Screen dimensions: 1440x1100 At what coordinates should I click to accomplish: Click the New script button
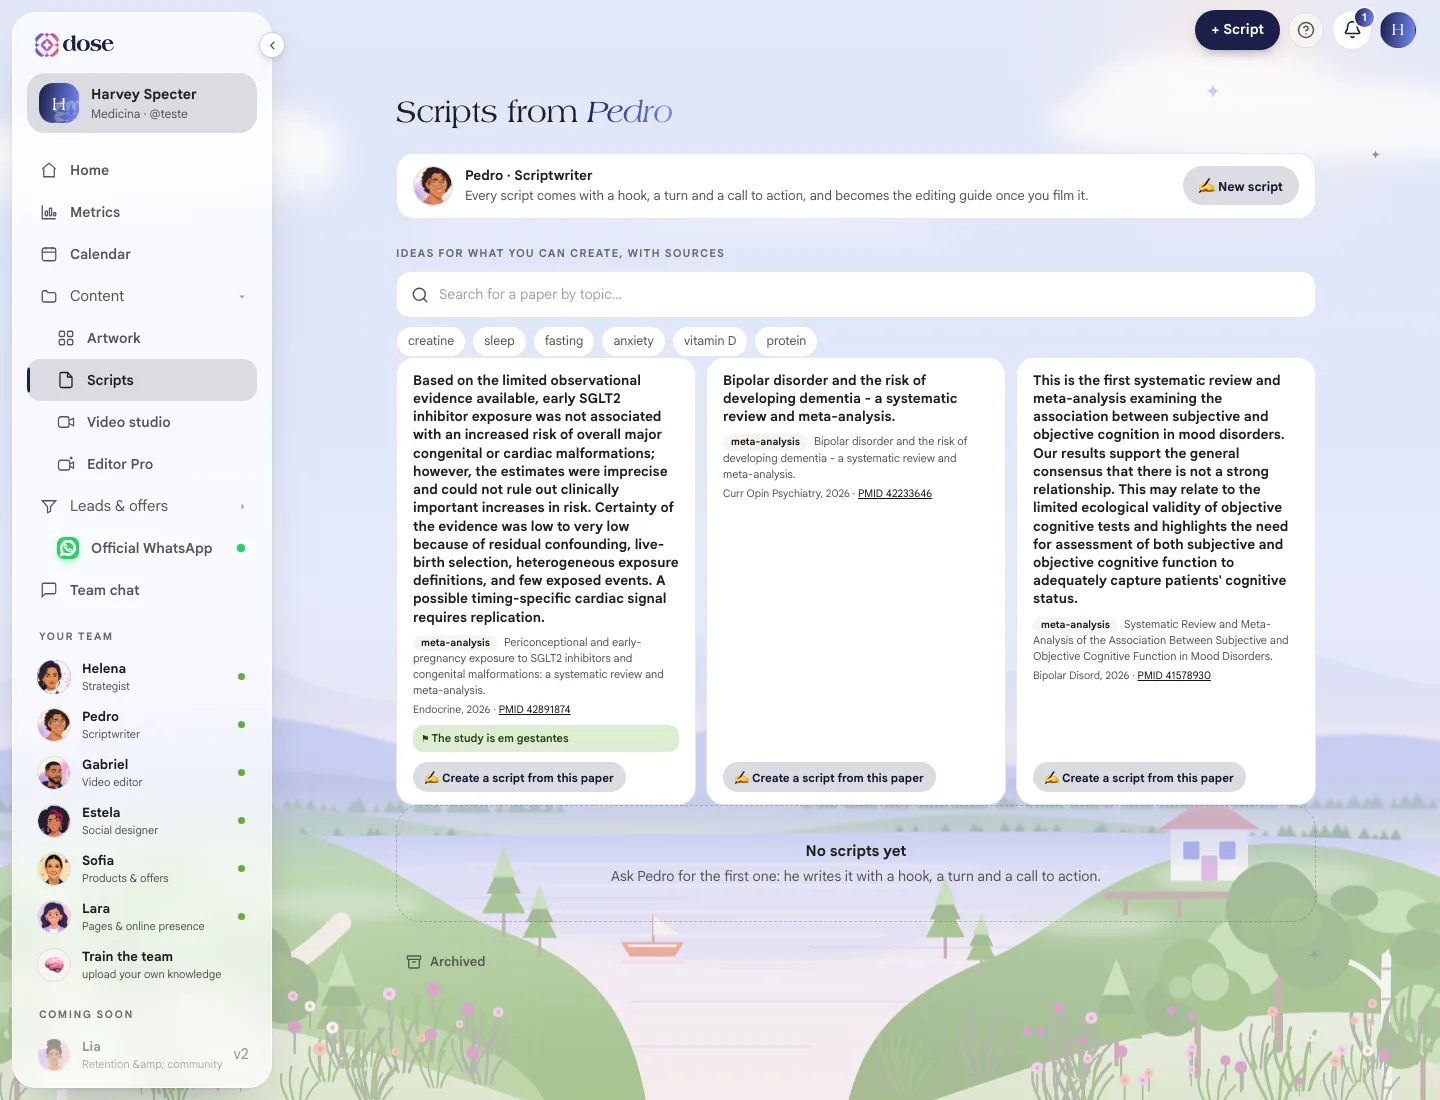[x=1240, y=186]
